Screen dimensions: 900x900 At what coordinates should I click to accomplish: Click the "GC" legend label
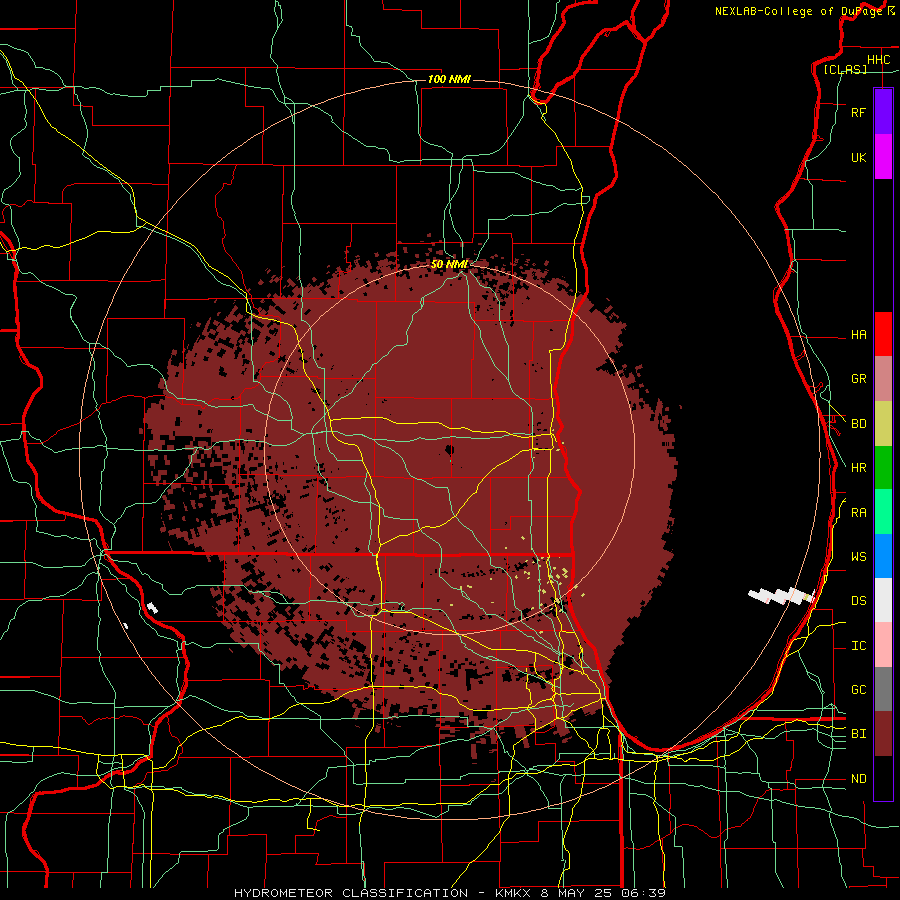point(858,690)
